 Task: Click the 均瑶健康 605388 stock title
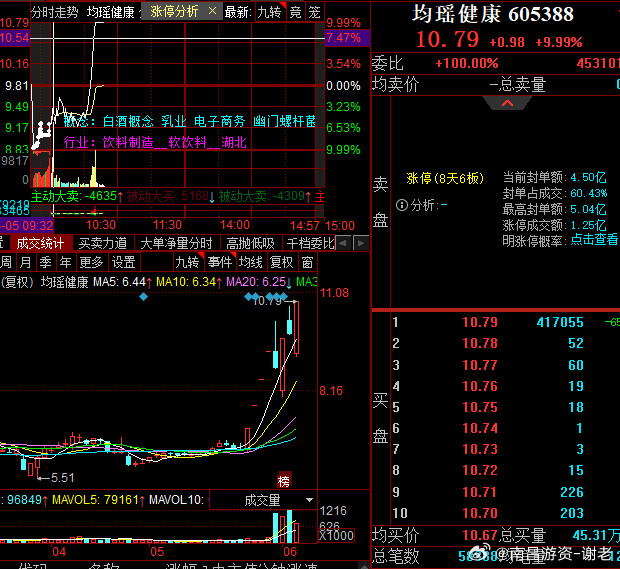pos(493,14)
